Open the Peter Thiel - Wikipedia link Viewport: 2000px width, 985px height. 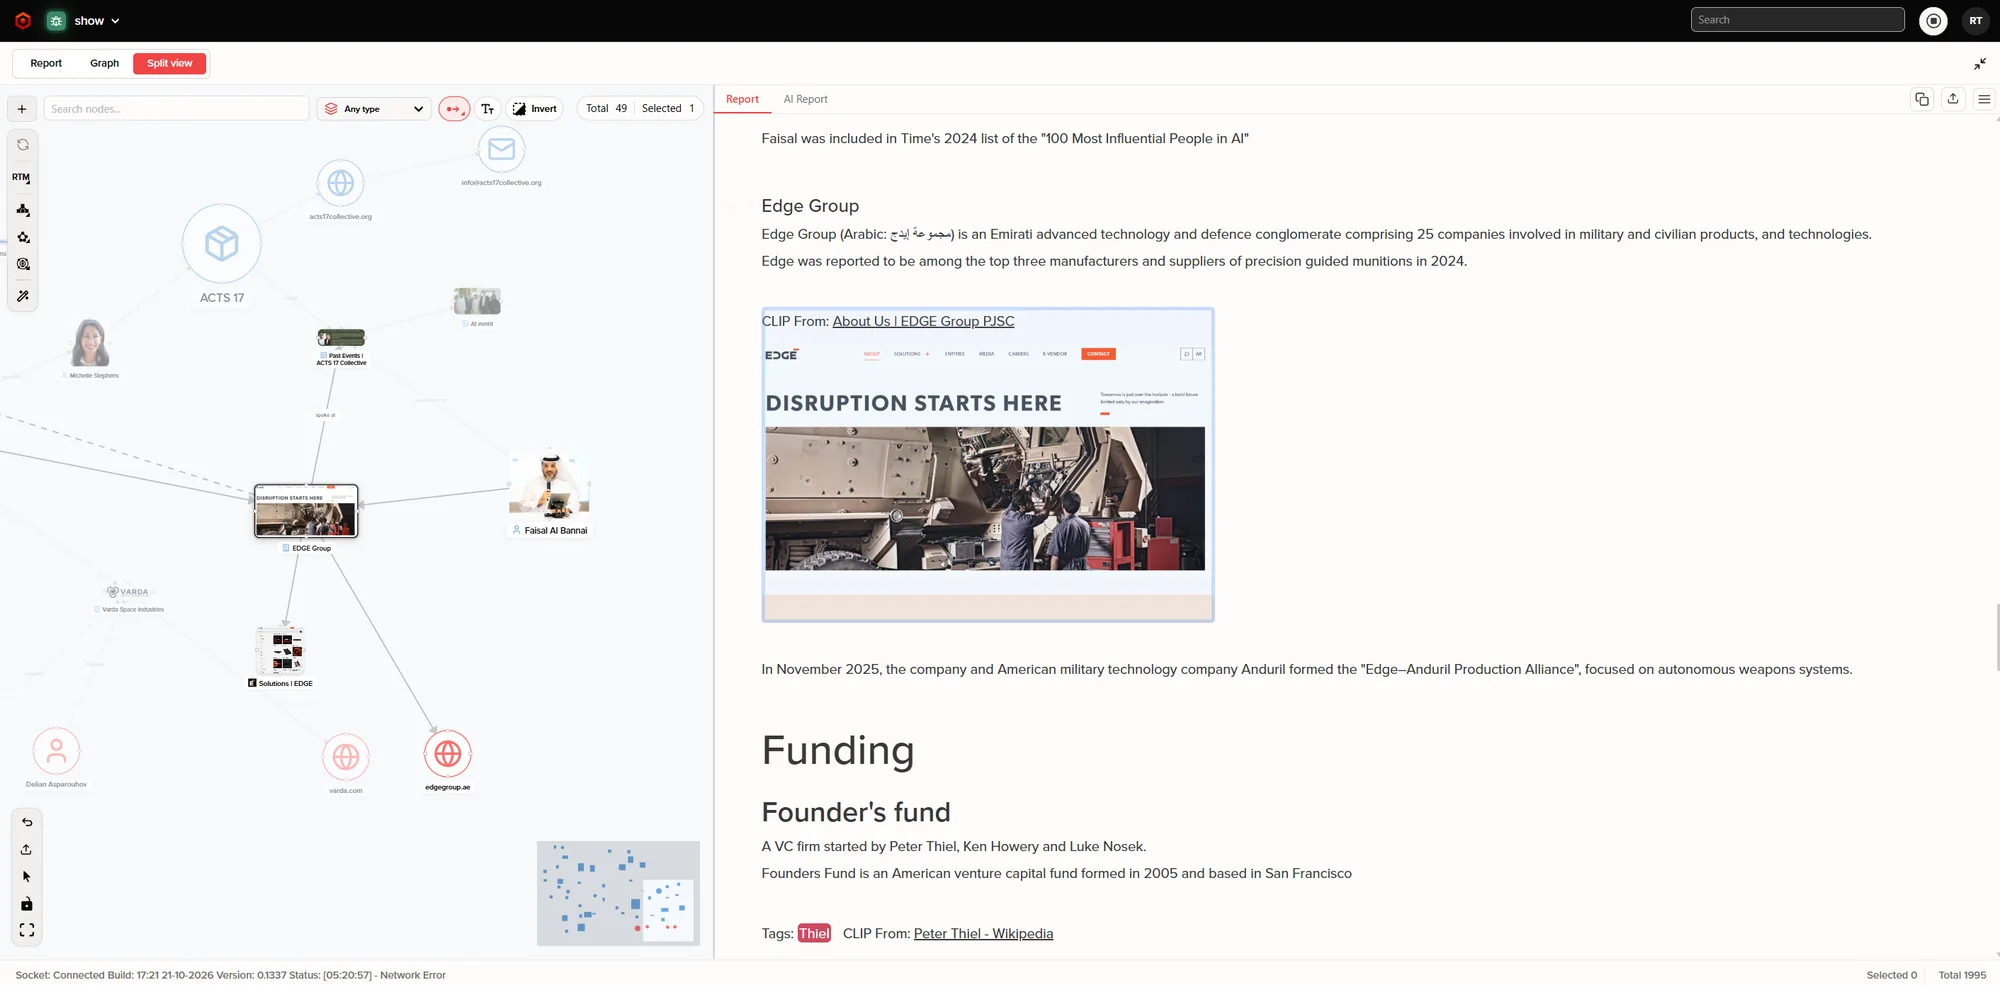click(x=983, y=933)
